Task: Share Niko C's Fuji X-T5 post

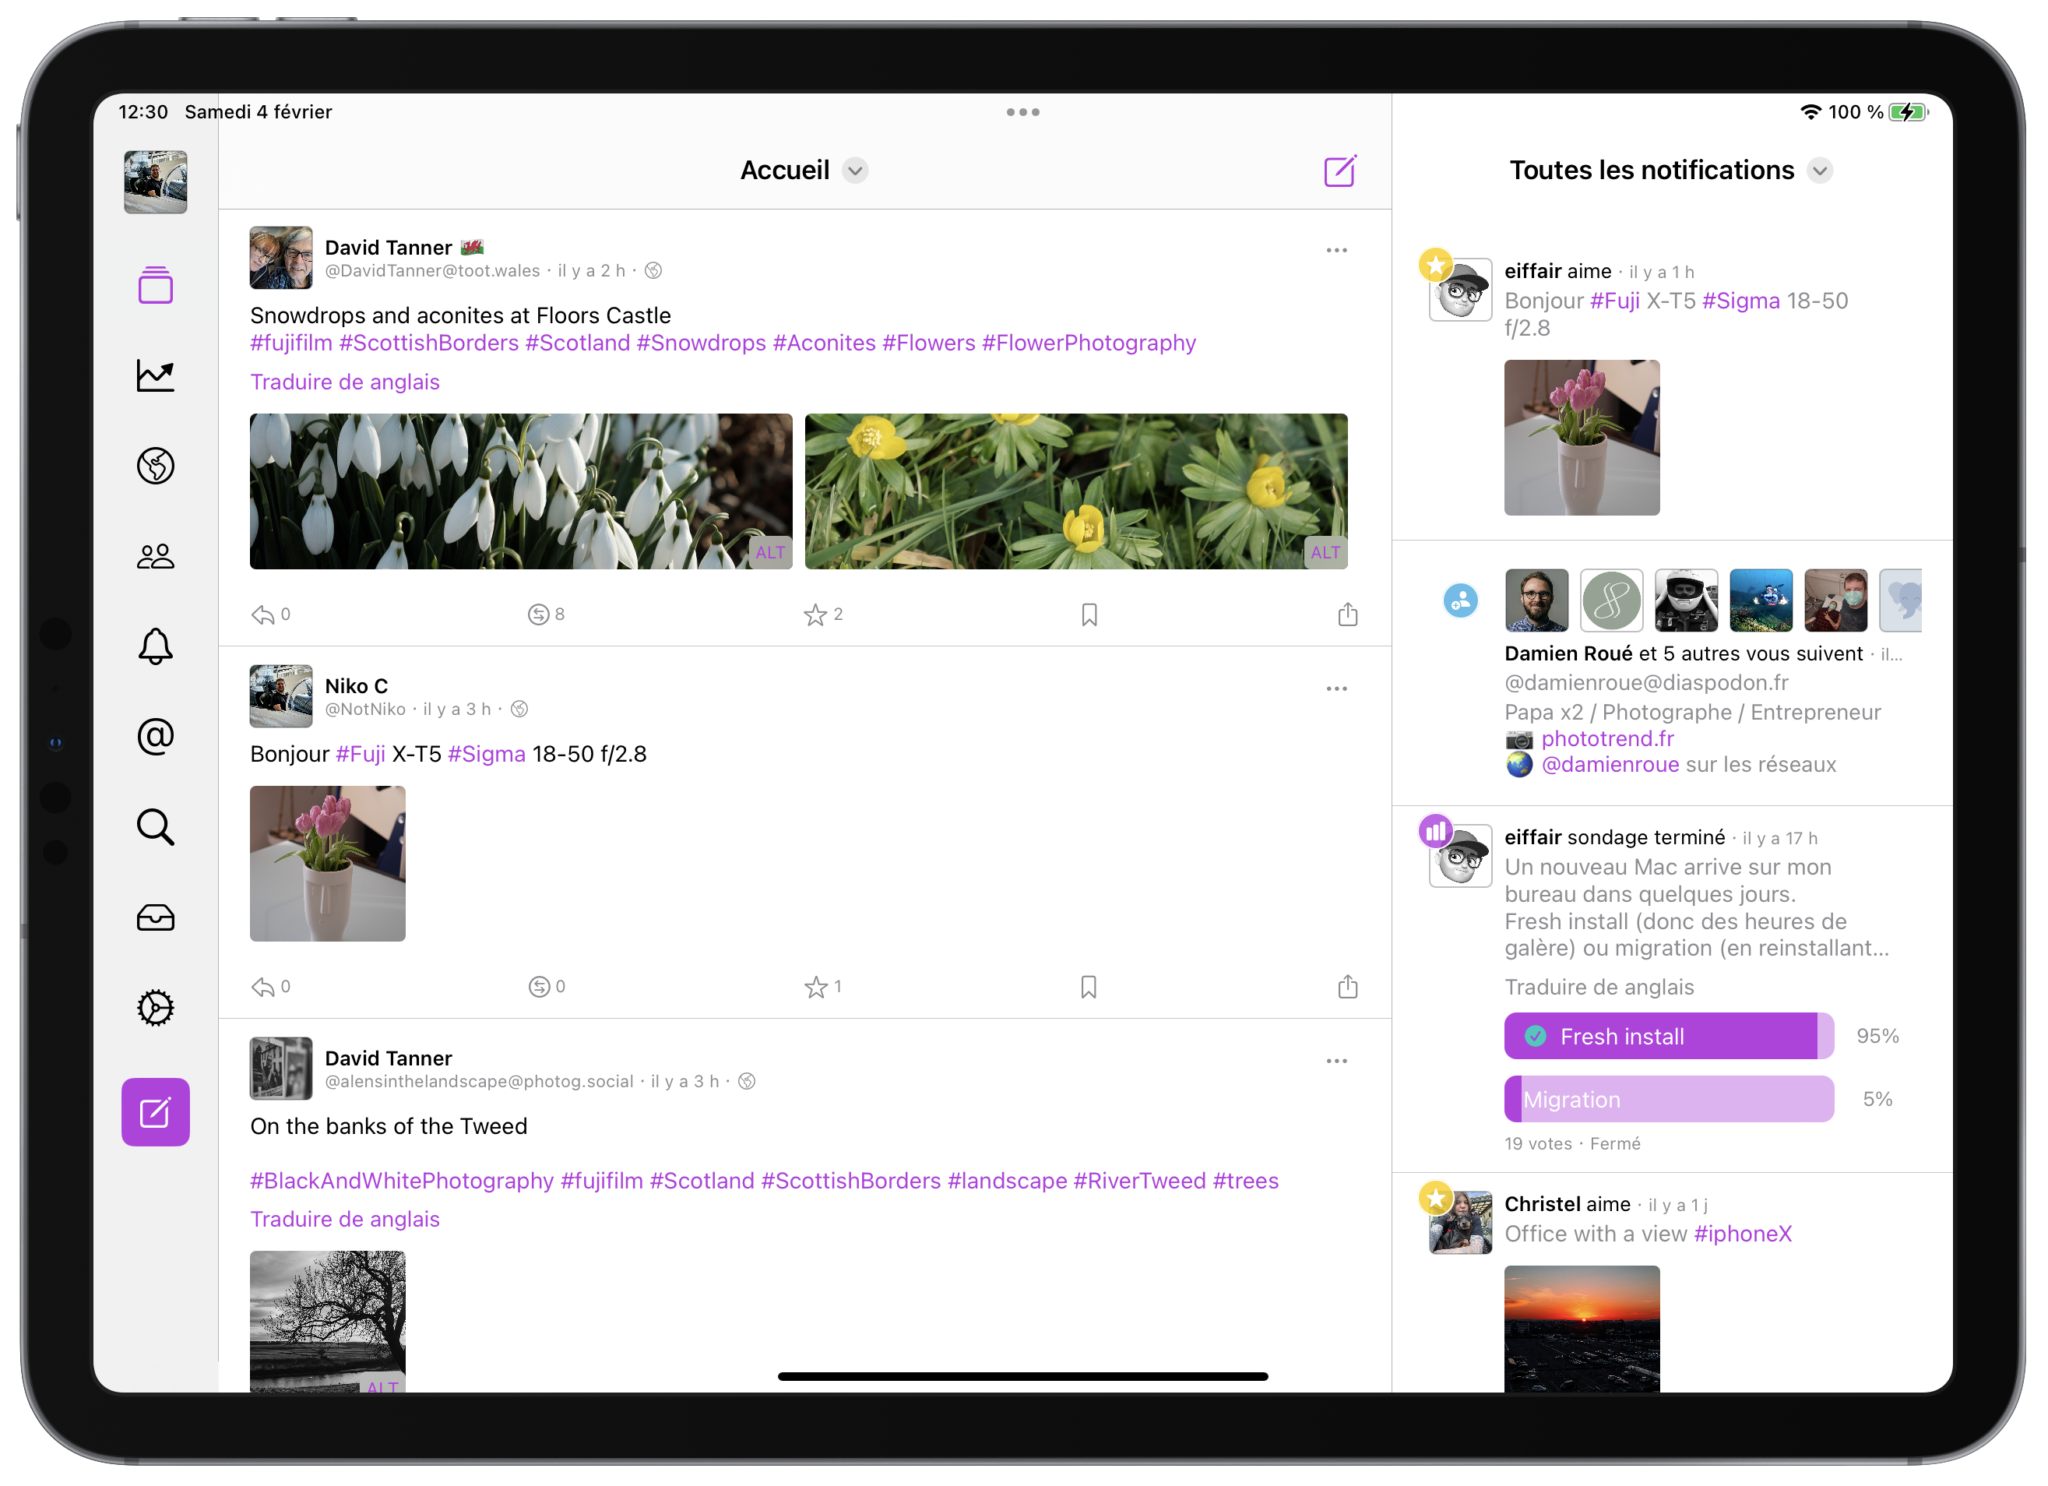Action: (1348, 987)
